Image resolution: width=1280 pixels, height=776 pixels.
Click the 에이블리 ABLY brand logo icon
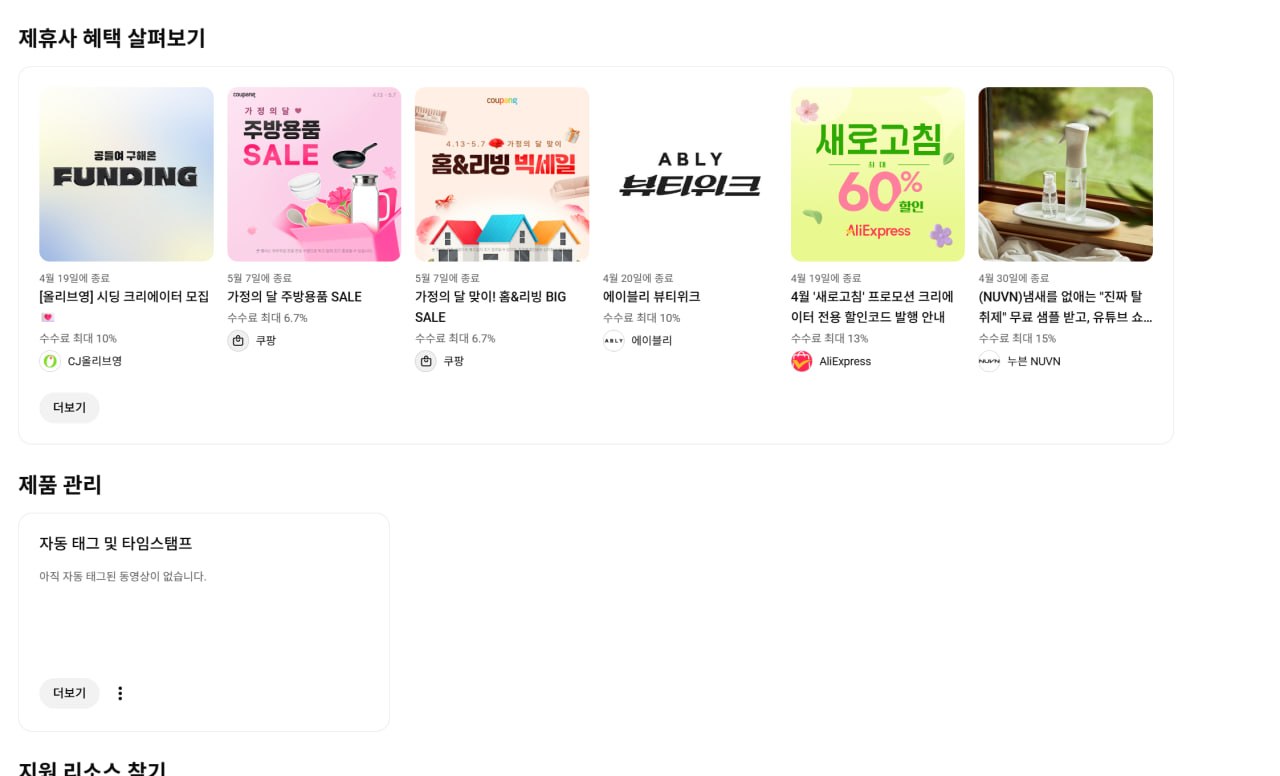614,341
